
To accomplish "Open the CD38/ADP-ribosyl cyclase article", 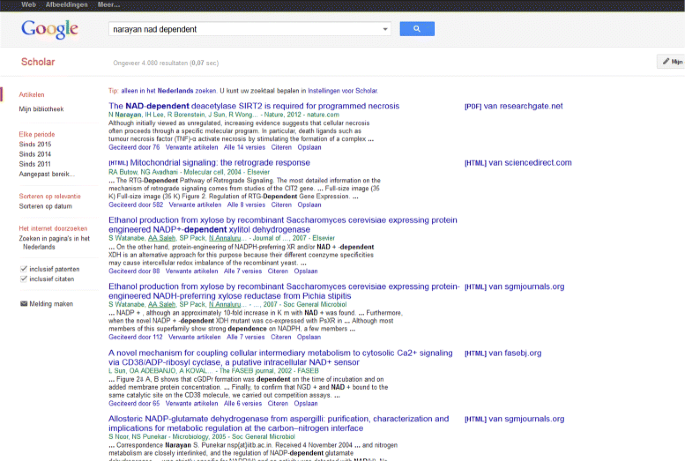I will [280, 357].
